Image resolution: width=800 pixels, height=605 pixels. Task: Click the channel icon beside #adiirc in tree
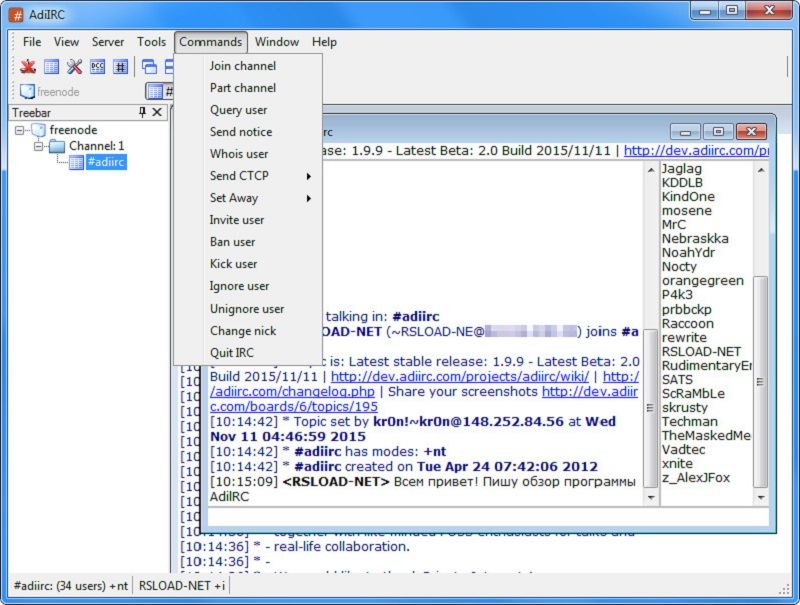tap(76, 162)
